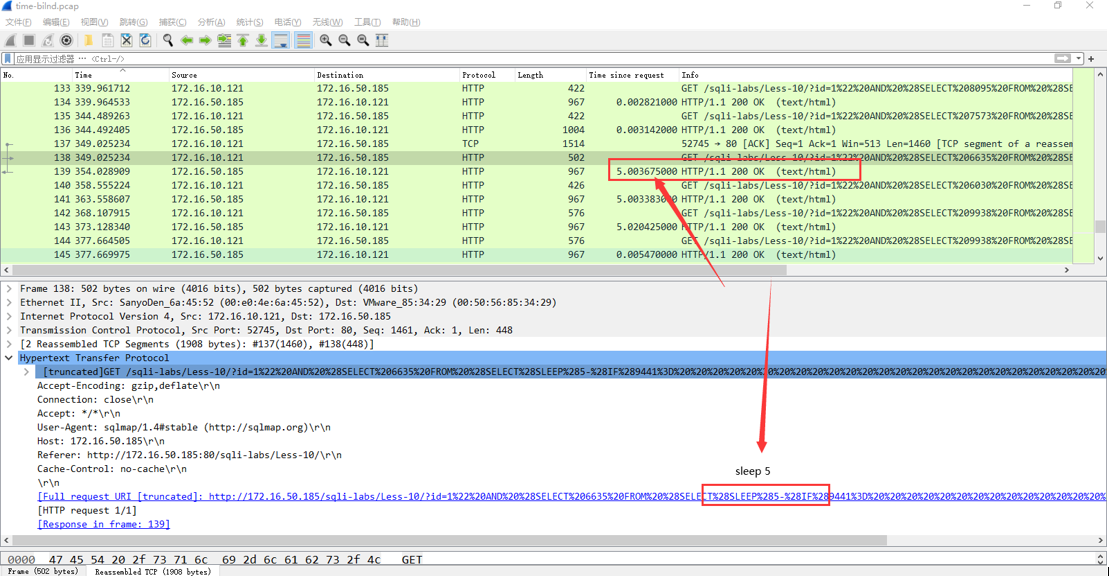Screen dimensions: 1109x576
Task: Toggle auto-scroll during live capture
Action: pos(281,40)
